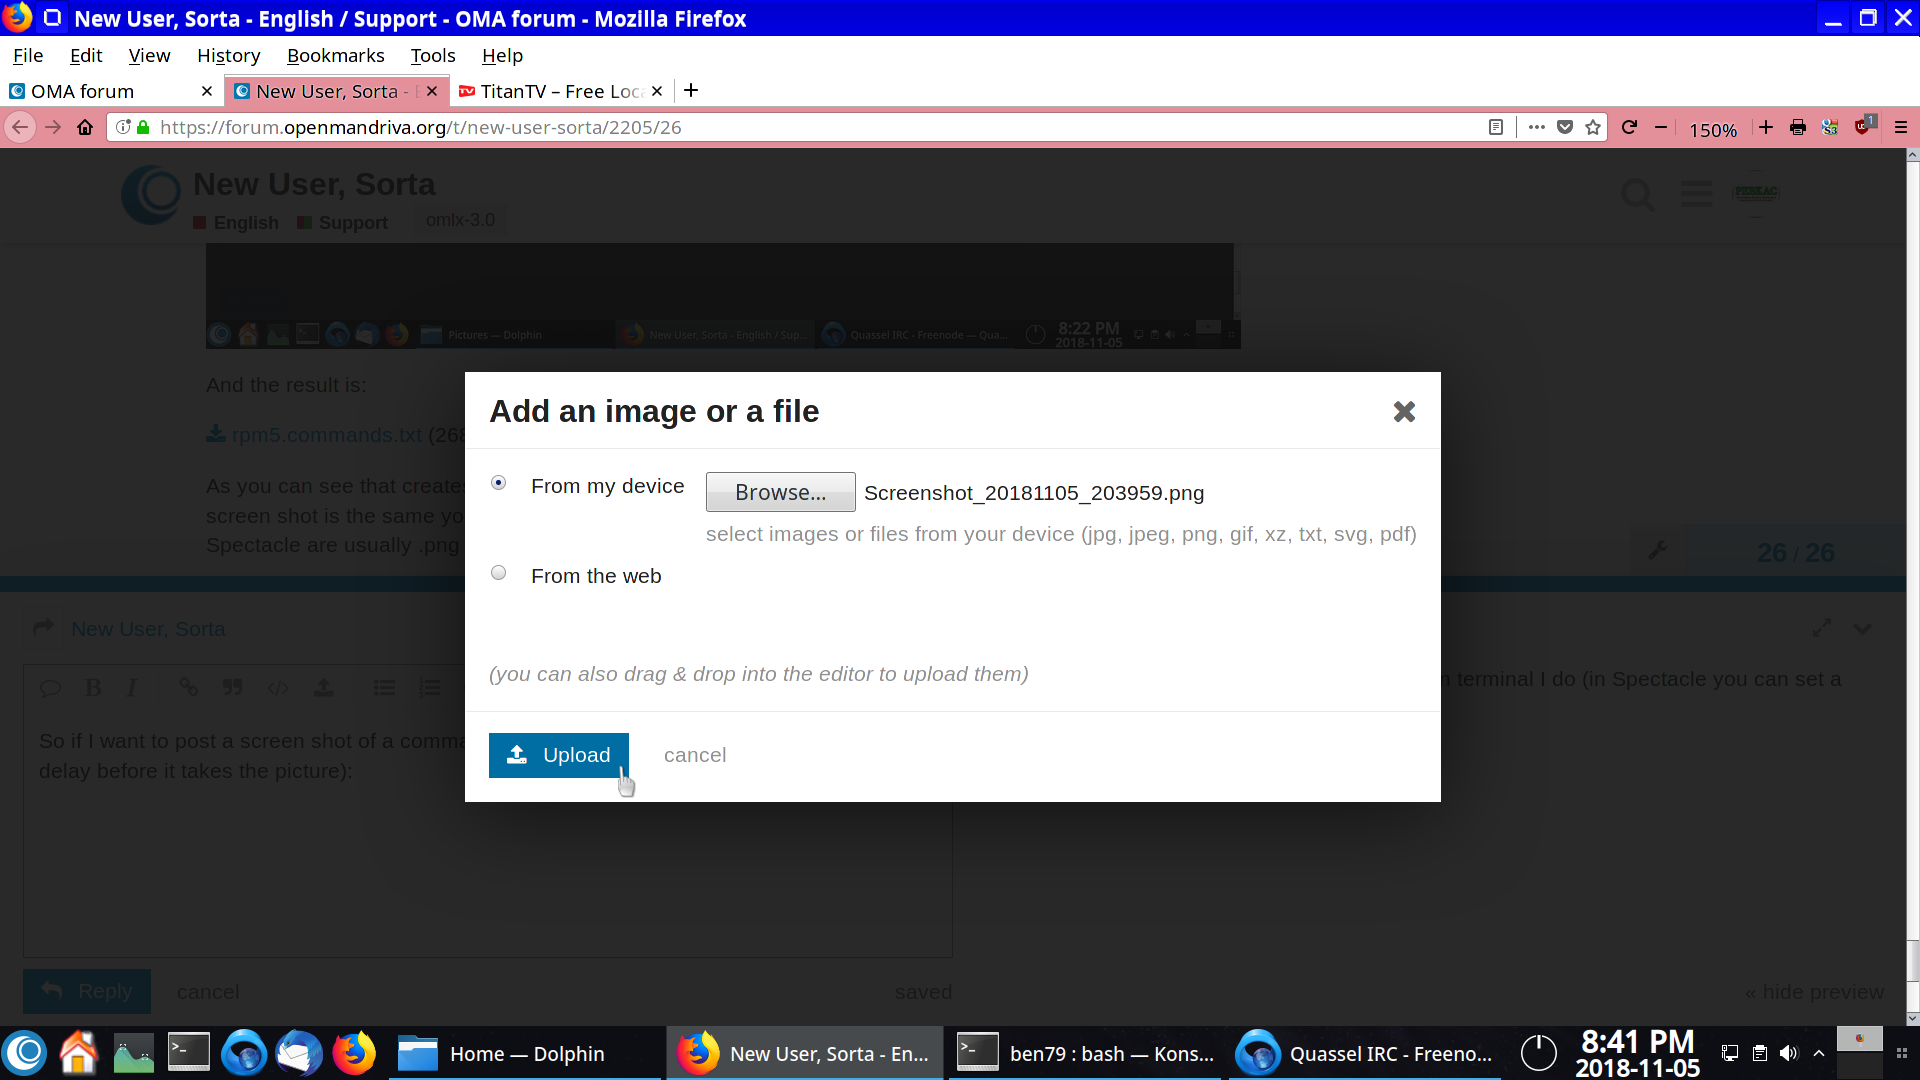Click the cancel link in dialog
Image resolution: width=1920 pixels, height=1080 pixels.
tap(695, 755)
